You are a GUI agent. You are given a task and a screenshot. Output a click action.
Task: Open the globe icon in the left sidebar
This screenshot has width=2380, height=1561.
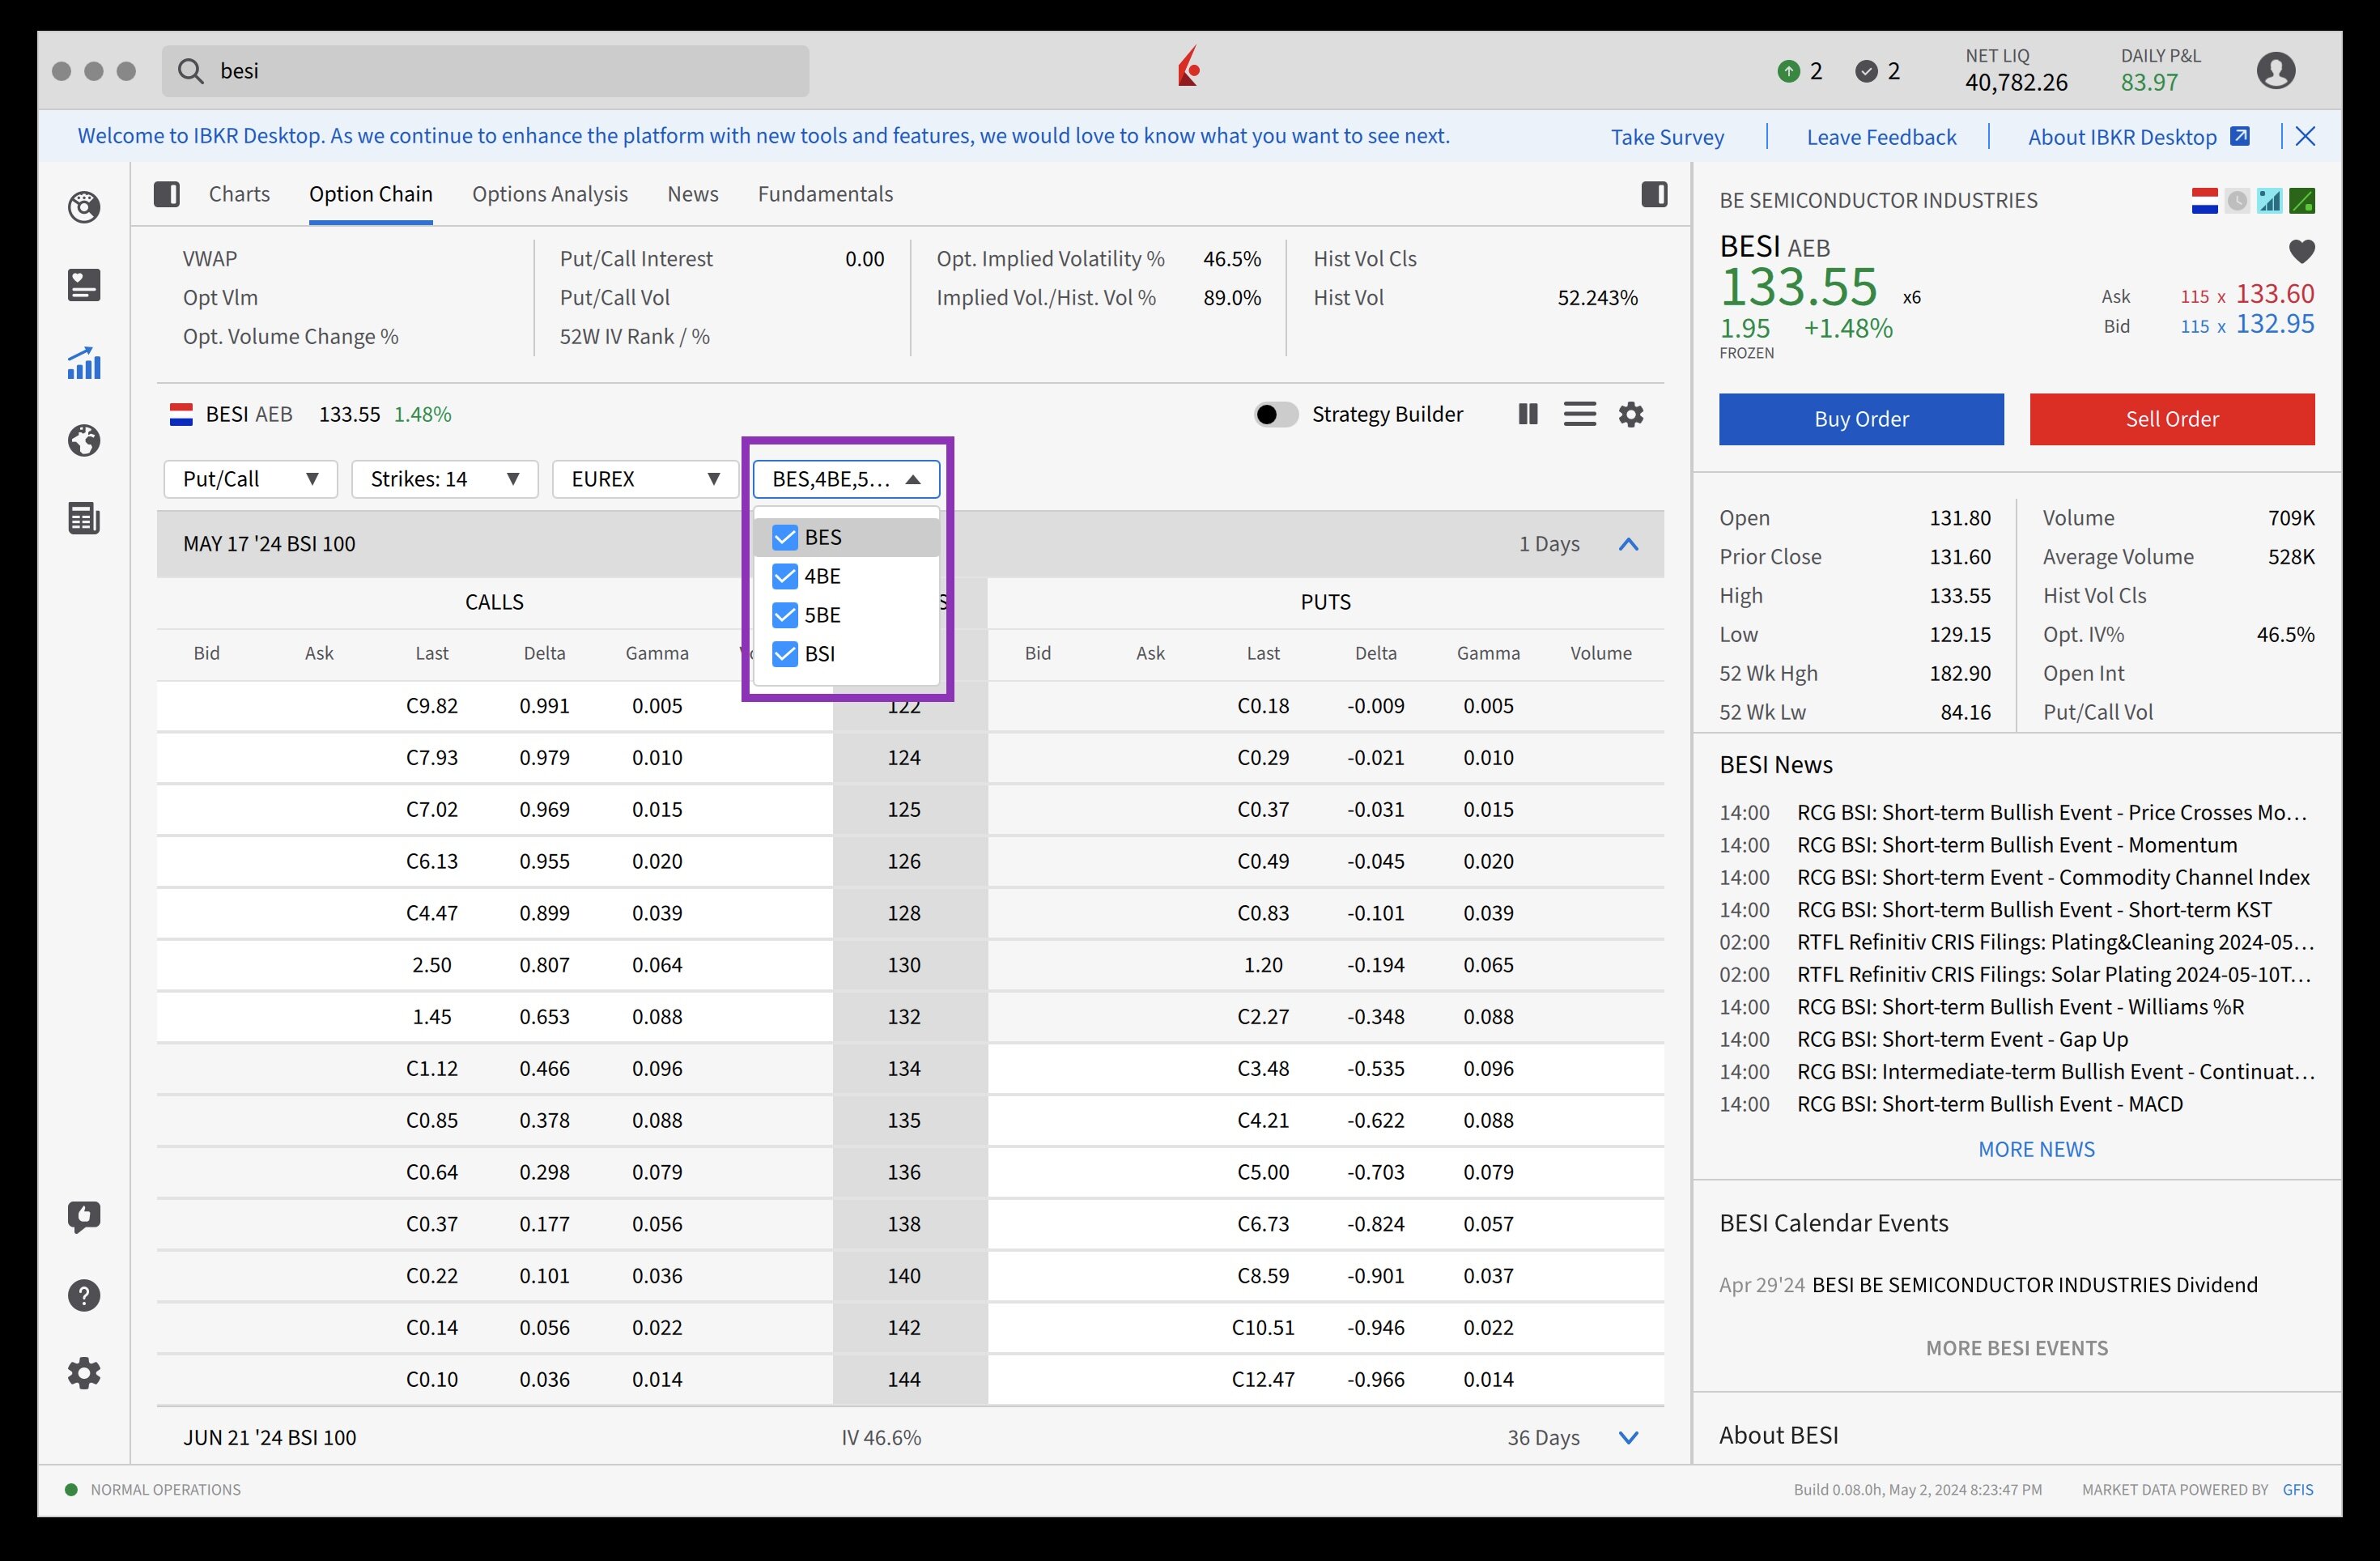(x=84, y=440)
